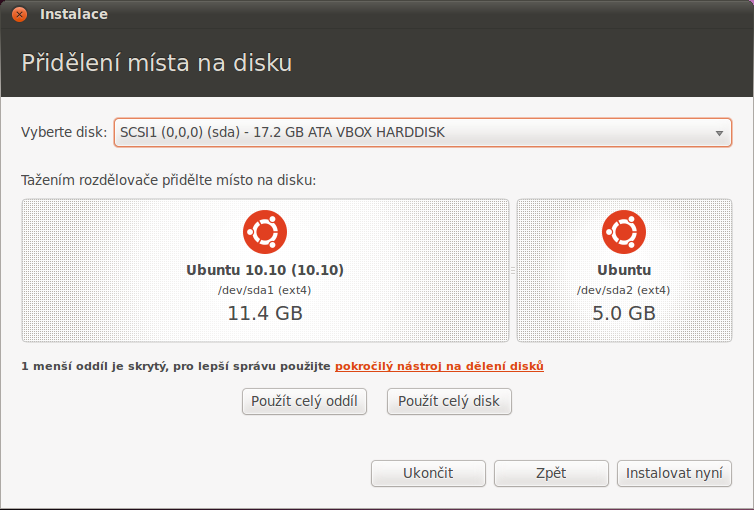754x510 pixels.
Task: Click the 11.4 GB size text
Action: [x=265, y=313]
